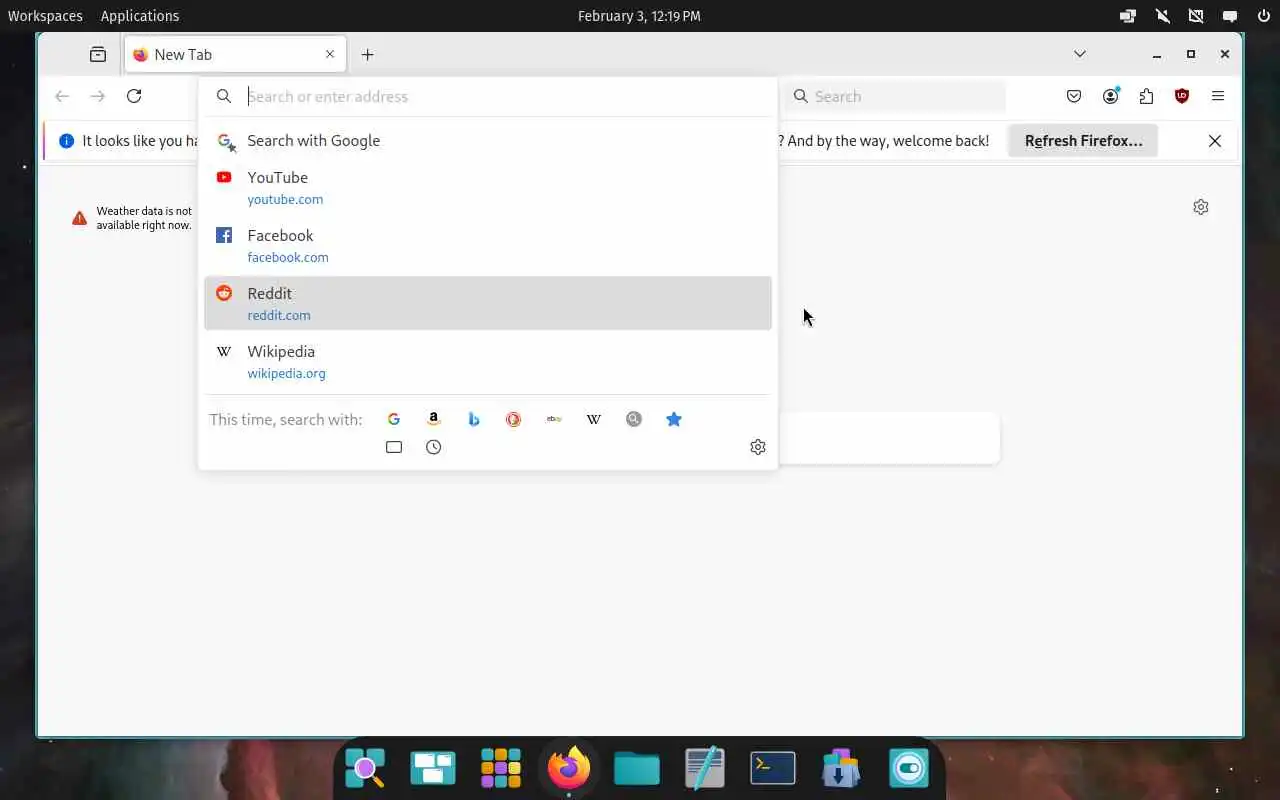Open Extensions puzzle piece icon
The width and height of the screenshot is (1280, 800).
pos(1146,96)
